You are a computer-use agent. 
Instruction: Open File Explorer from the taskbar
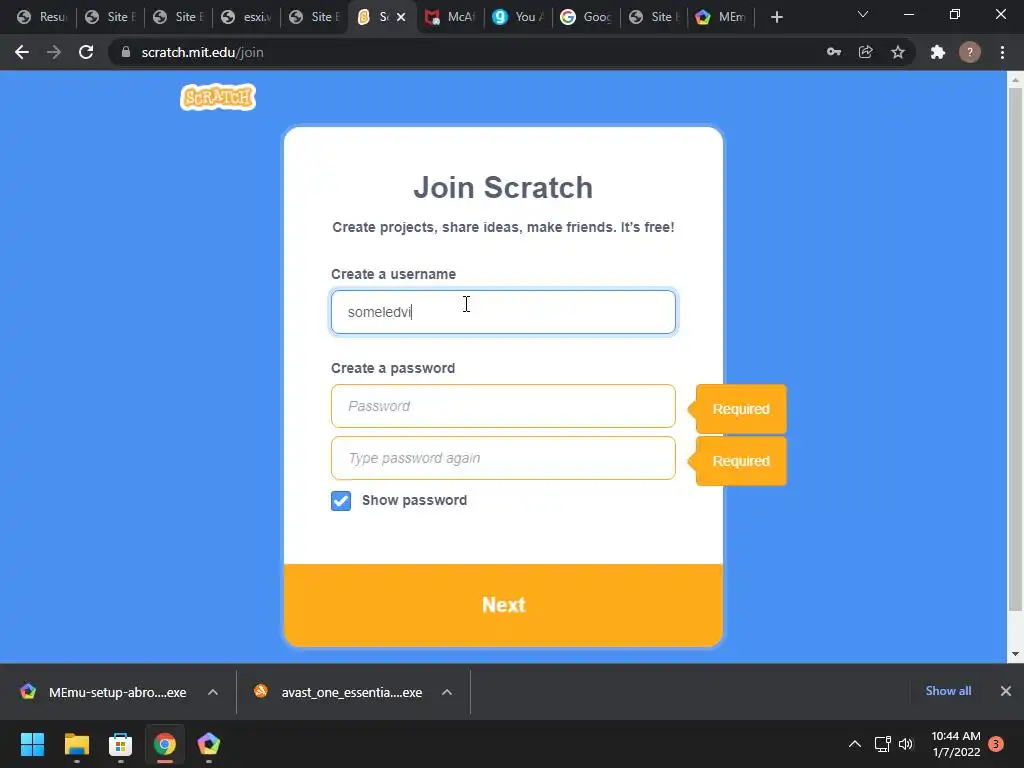[x=76, y=744]
